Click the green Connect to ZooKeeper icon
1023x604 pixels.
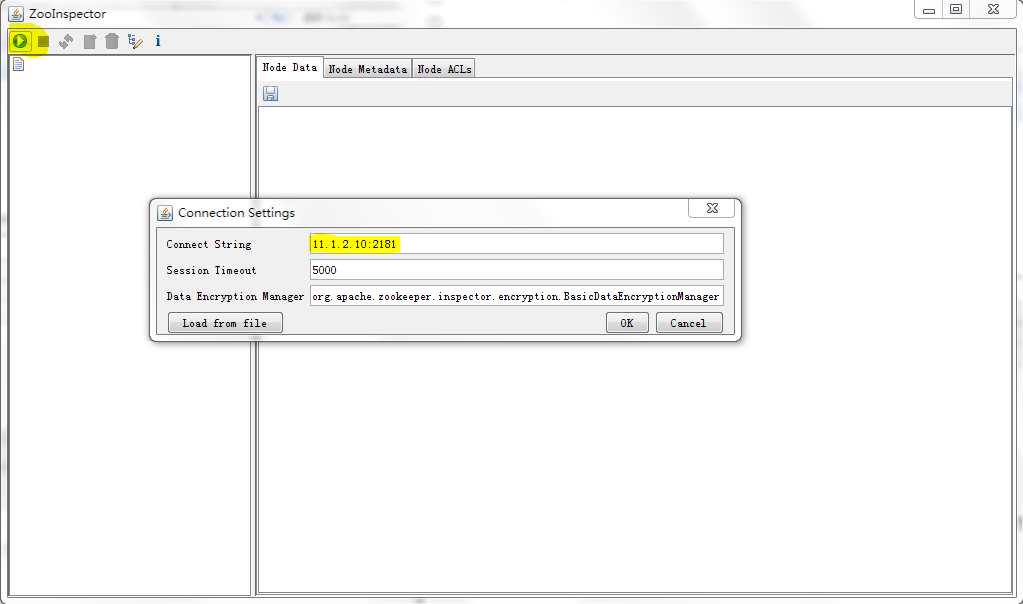click(21, 41)
